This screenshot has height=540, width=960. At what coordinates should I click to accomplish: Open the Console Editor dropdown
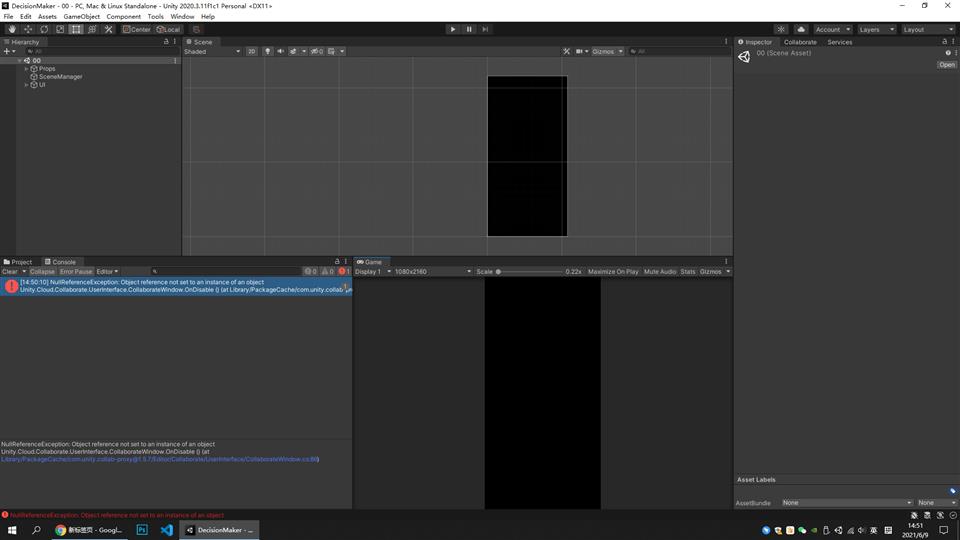(x=107, y=271)
